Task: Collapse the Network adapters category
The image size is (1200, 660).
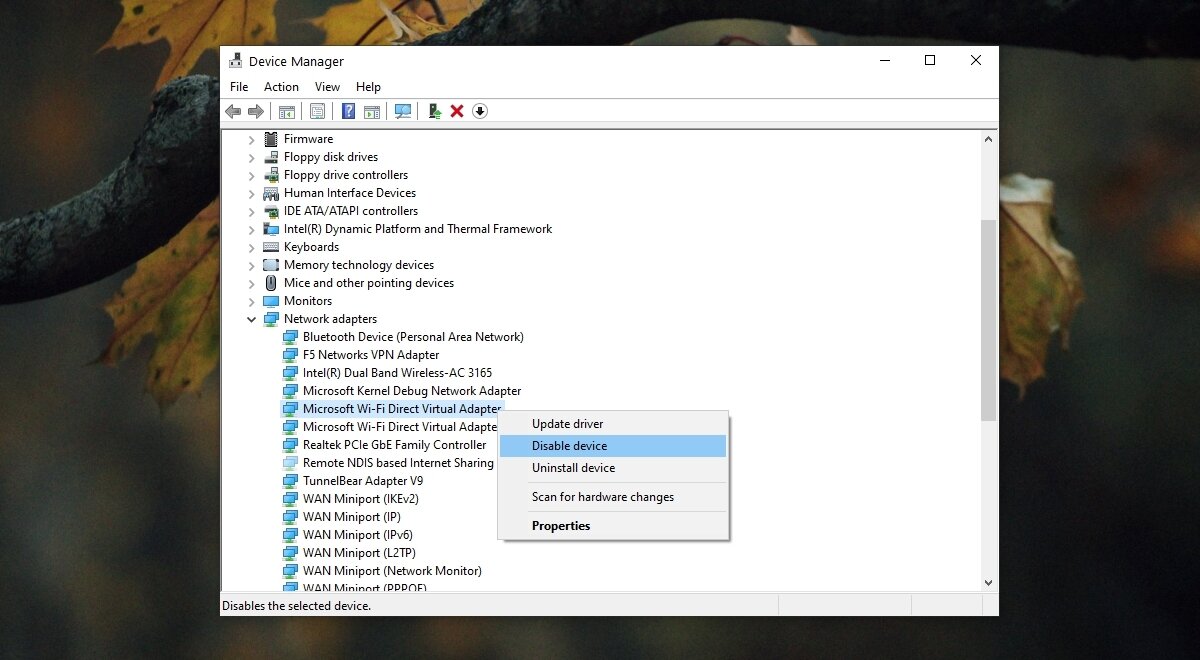Action: click(251, 318)
